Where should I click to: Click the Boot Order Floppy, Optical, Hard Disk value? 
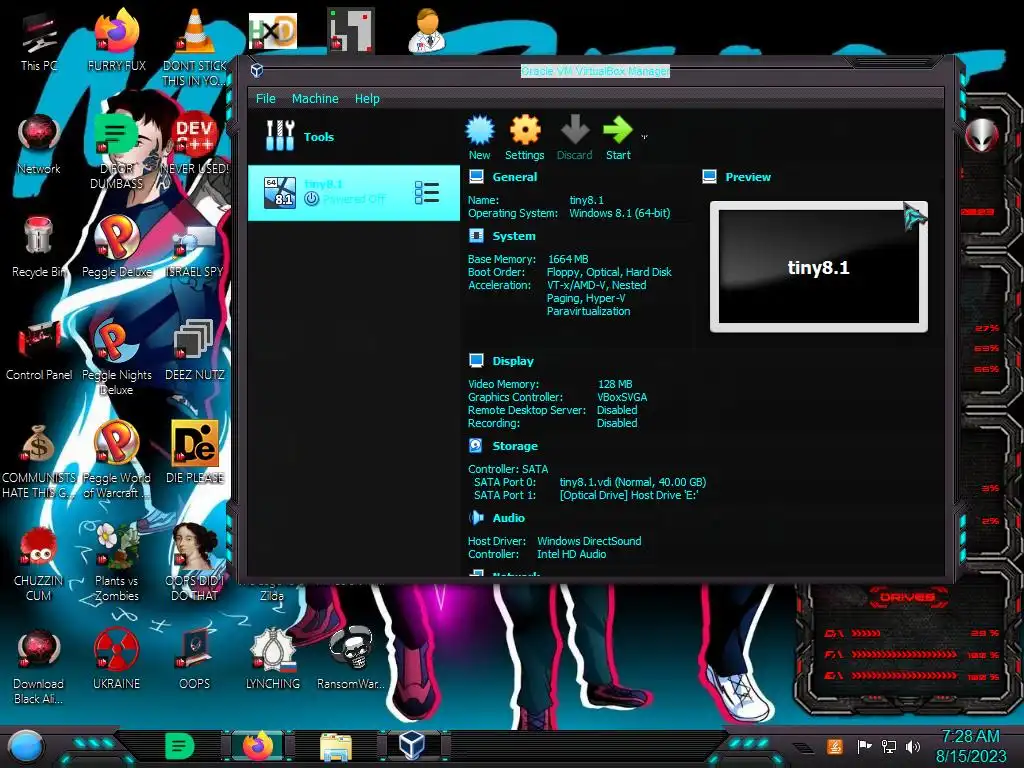[x=609, y=272]
